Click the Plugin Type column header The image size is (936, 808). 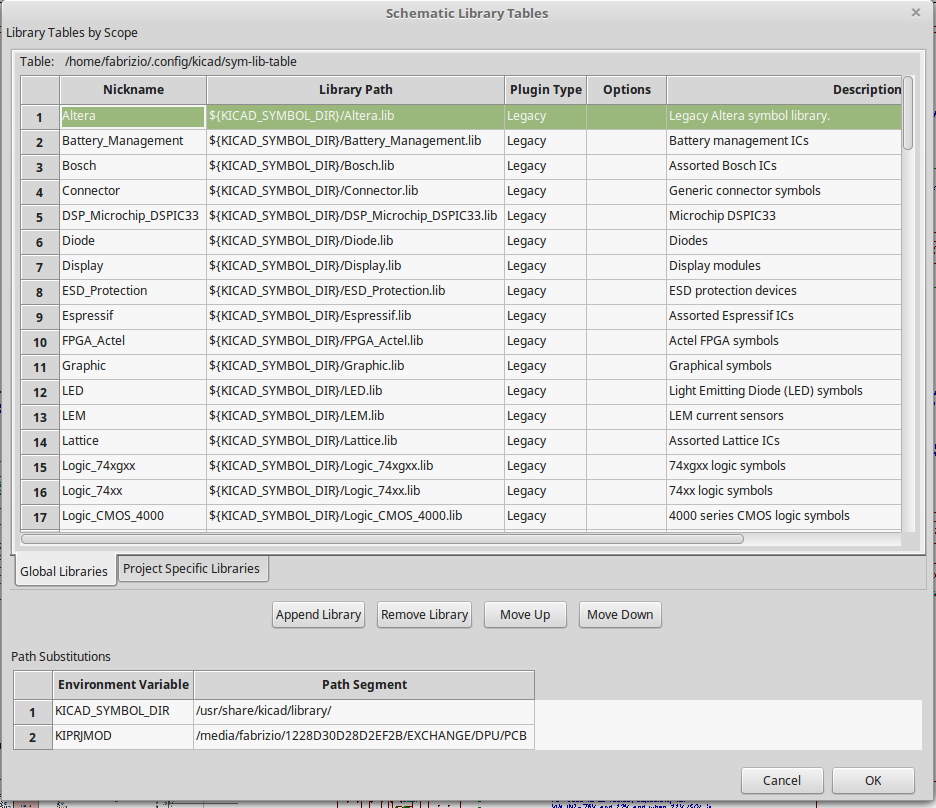(x=545, y=90)
